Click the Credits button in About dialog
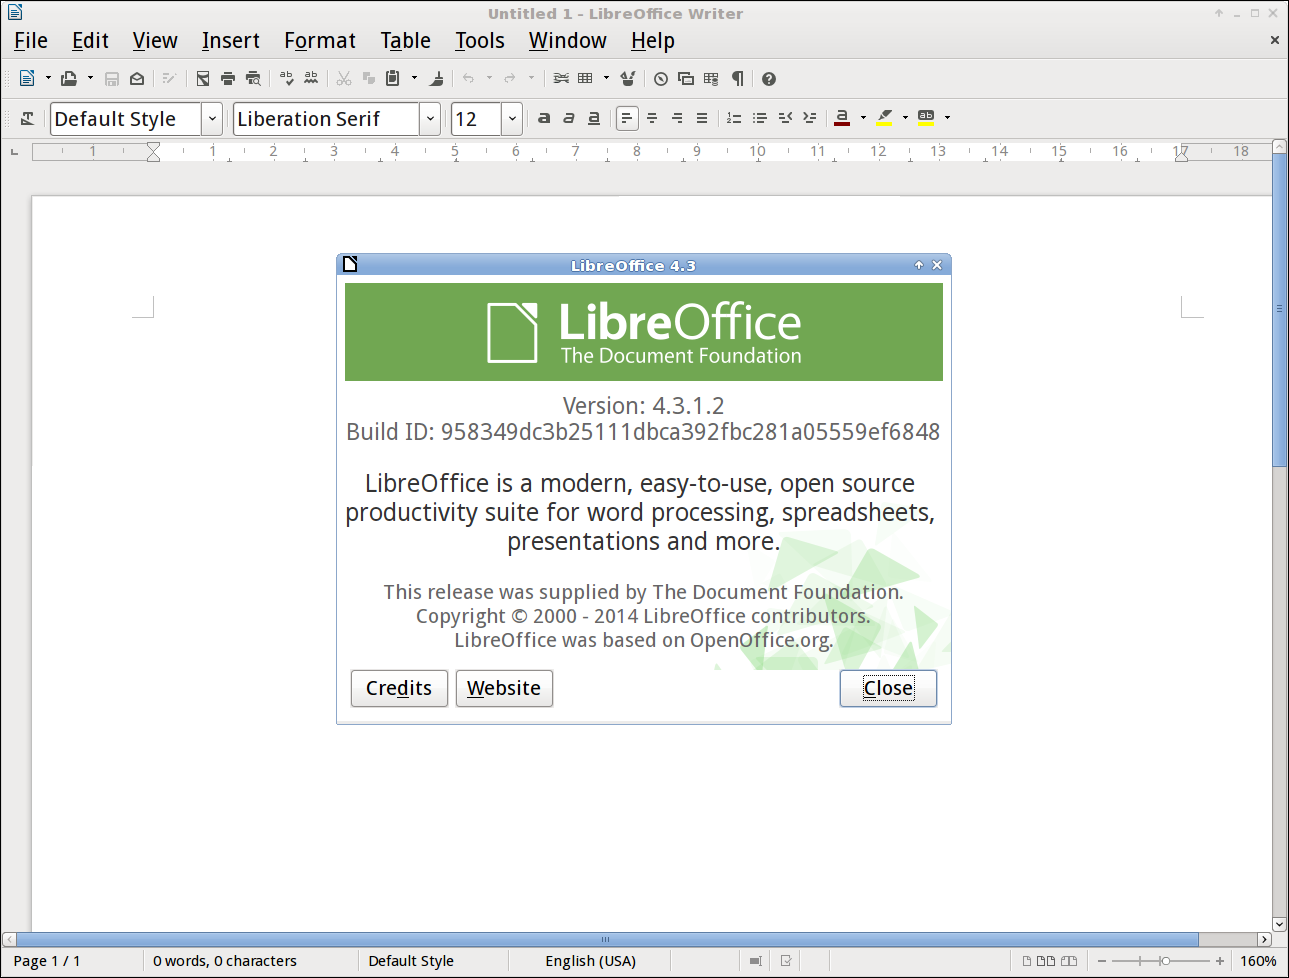 point(399,688)
